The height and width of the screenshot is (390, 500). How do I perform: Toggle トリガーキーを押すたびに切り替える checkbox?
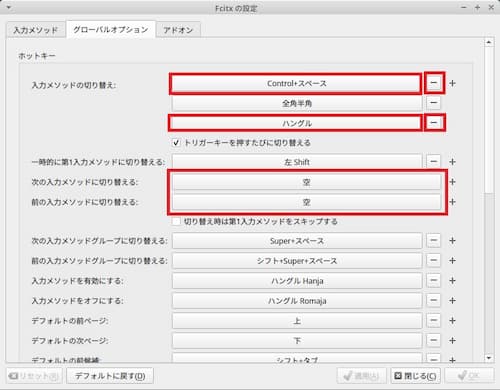[x=176, y=143]
